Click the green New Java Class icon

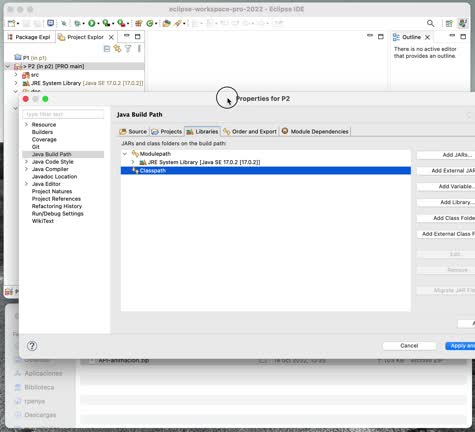click(150, 23)
